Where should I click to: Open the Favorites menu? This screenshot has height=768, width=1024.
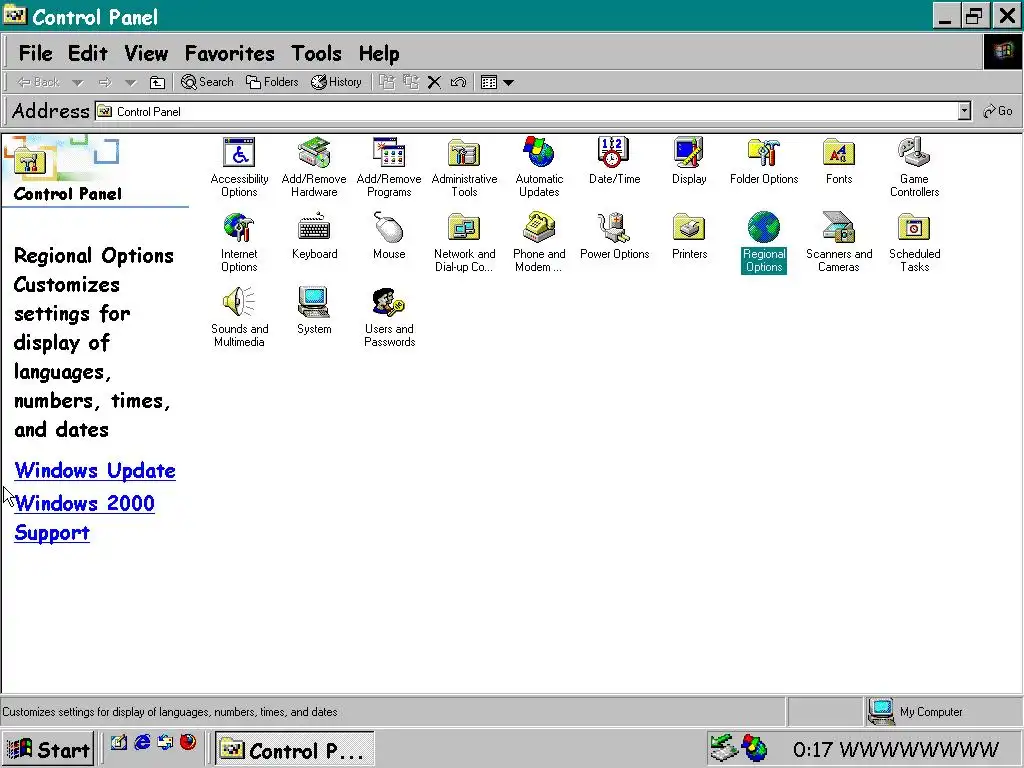click(x=229, y=54)
